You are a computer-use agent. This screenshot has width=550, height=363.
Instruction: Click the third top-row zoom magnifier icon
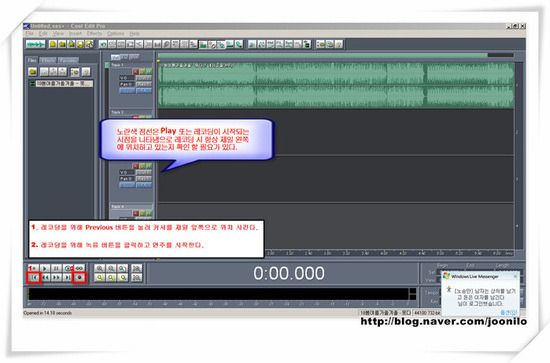(122, 268)
